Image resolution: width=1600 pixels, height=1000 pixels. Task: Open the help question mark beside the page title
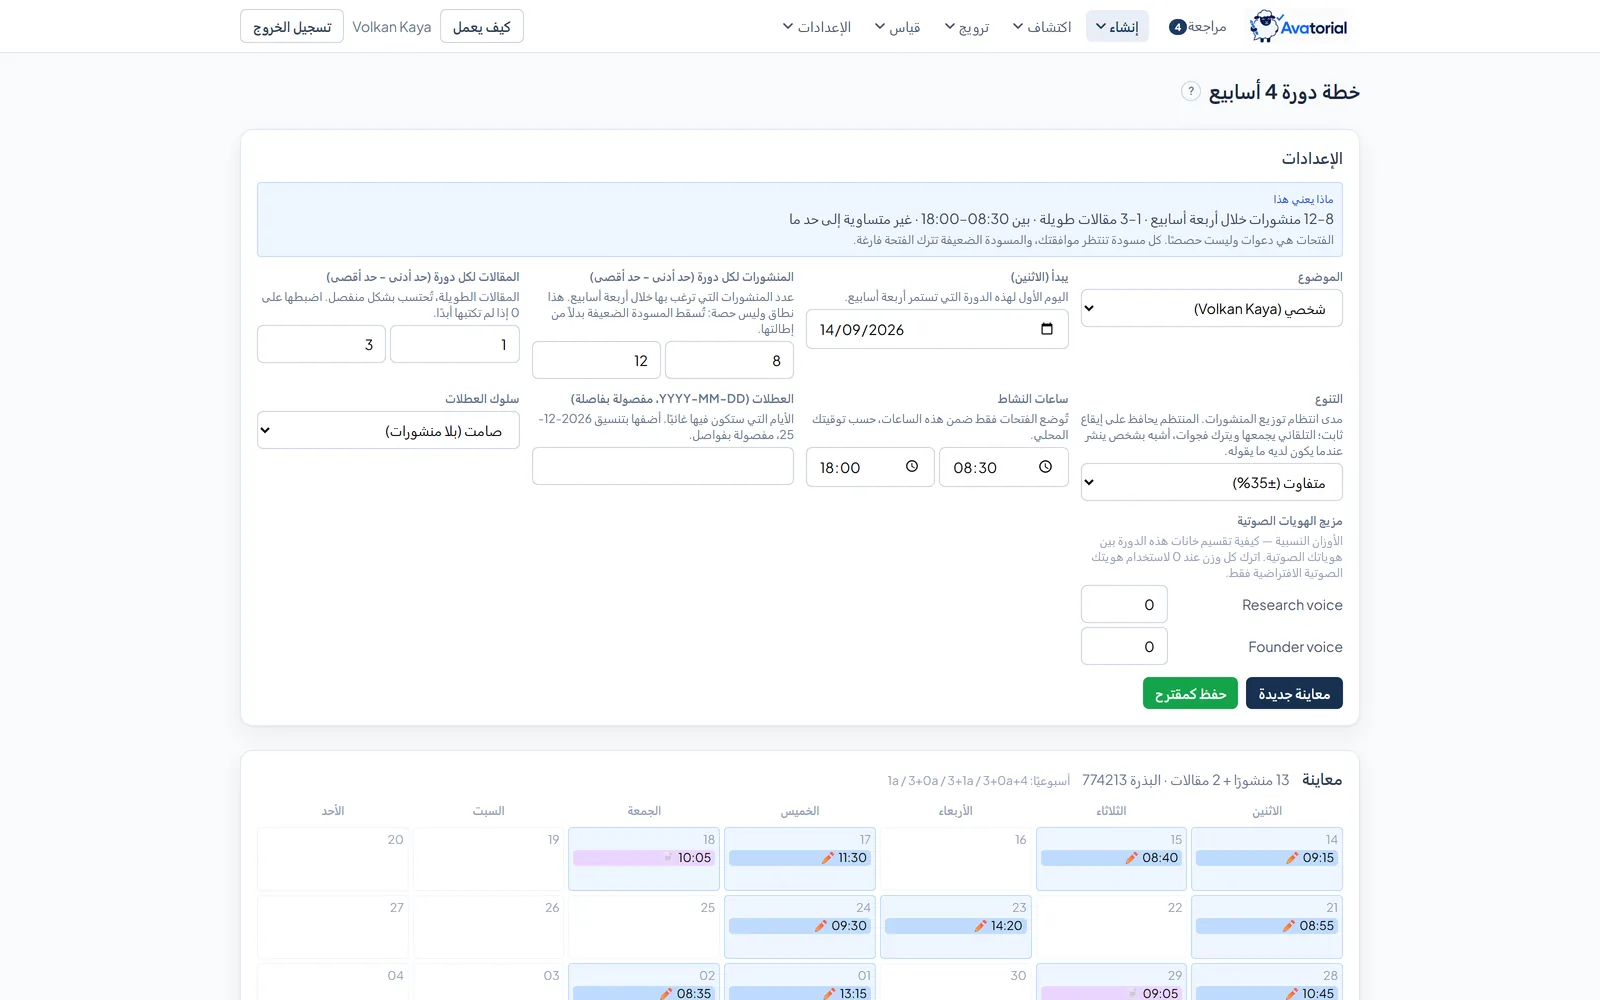[1191, 91]
